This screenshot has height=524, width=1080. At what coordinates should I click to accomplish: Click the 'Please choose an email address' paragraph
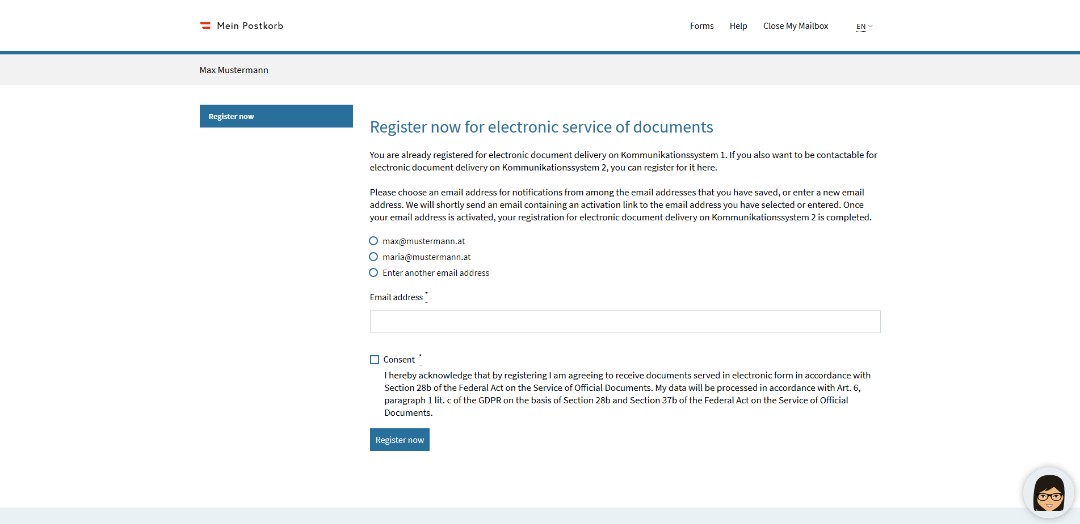tap(621, 205)
